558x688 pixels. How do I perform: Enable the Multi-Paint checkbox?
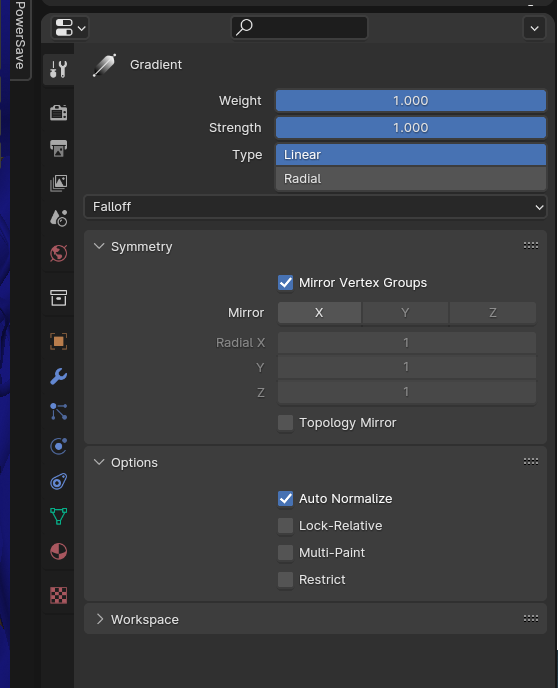tap(286, 553)
